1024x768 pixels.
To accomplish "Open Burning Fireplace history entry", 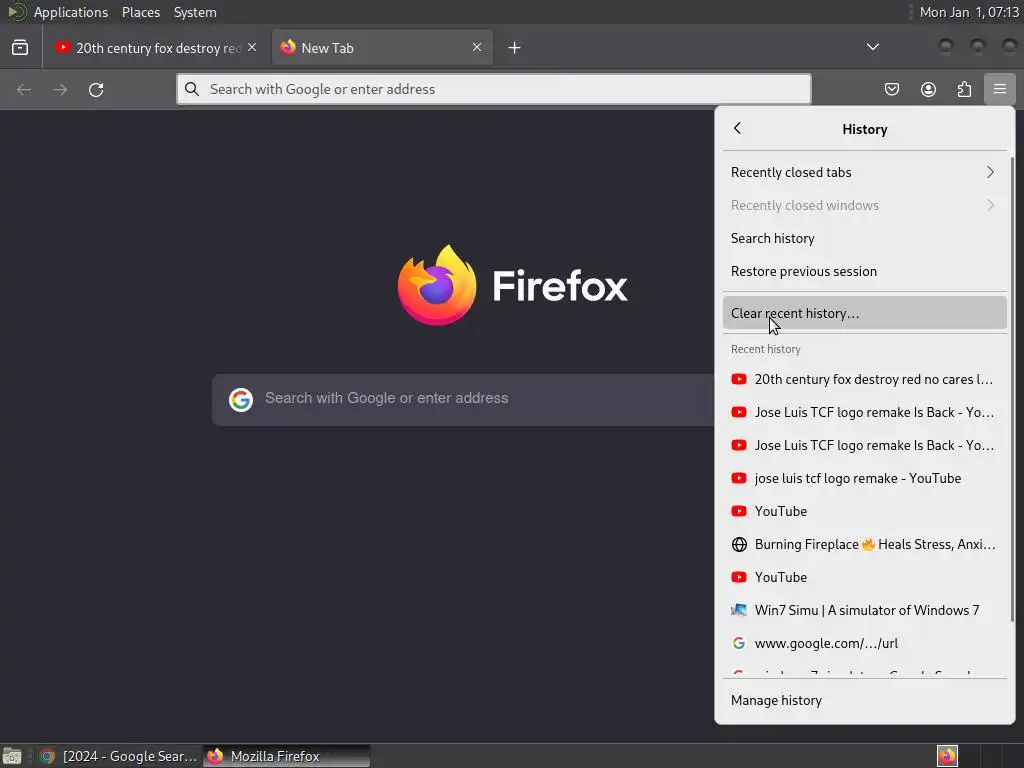I will coord(865,544).
